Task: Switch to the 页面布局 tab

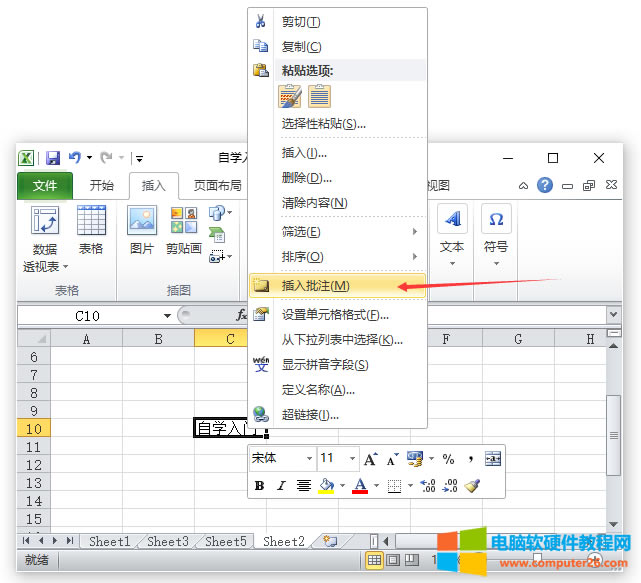Action: [217, 186]
